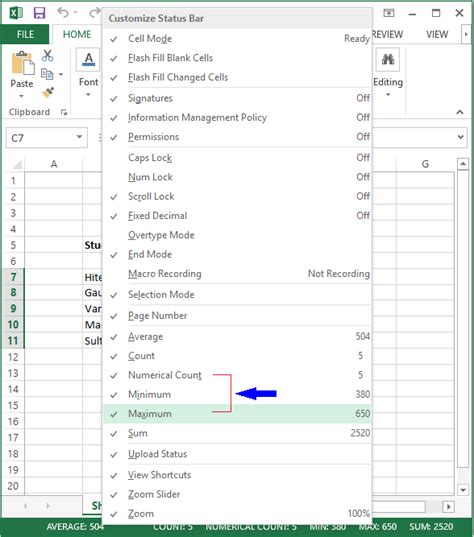Click the SUM: 2520 status bar value
Image resolution: width=474 pixels, height=537 pixels.
(431, 527)
